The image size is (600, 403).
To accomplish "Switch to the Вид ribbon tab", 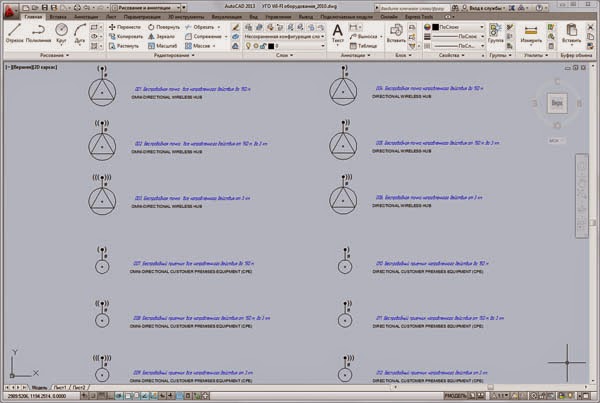I will [253, 17].
